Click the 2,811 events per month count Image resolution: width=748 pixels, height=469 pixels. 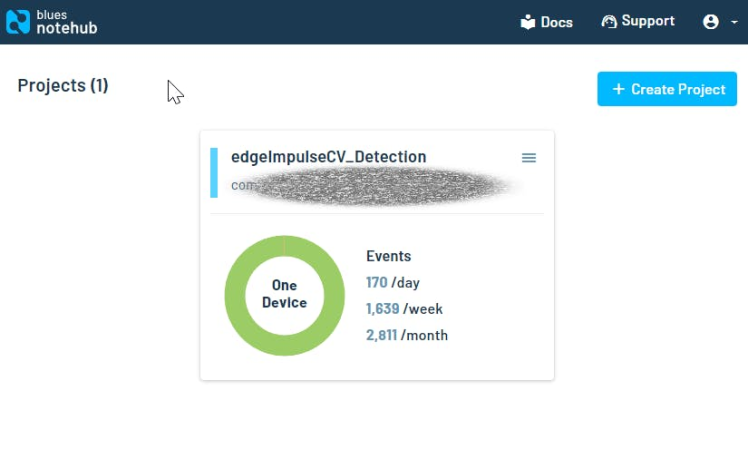(x=382, y=335)
